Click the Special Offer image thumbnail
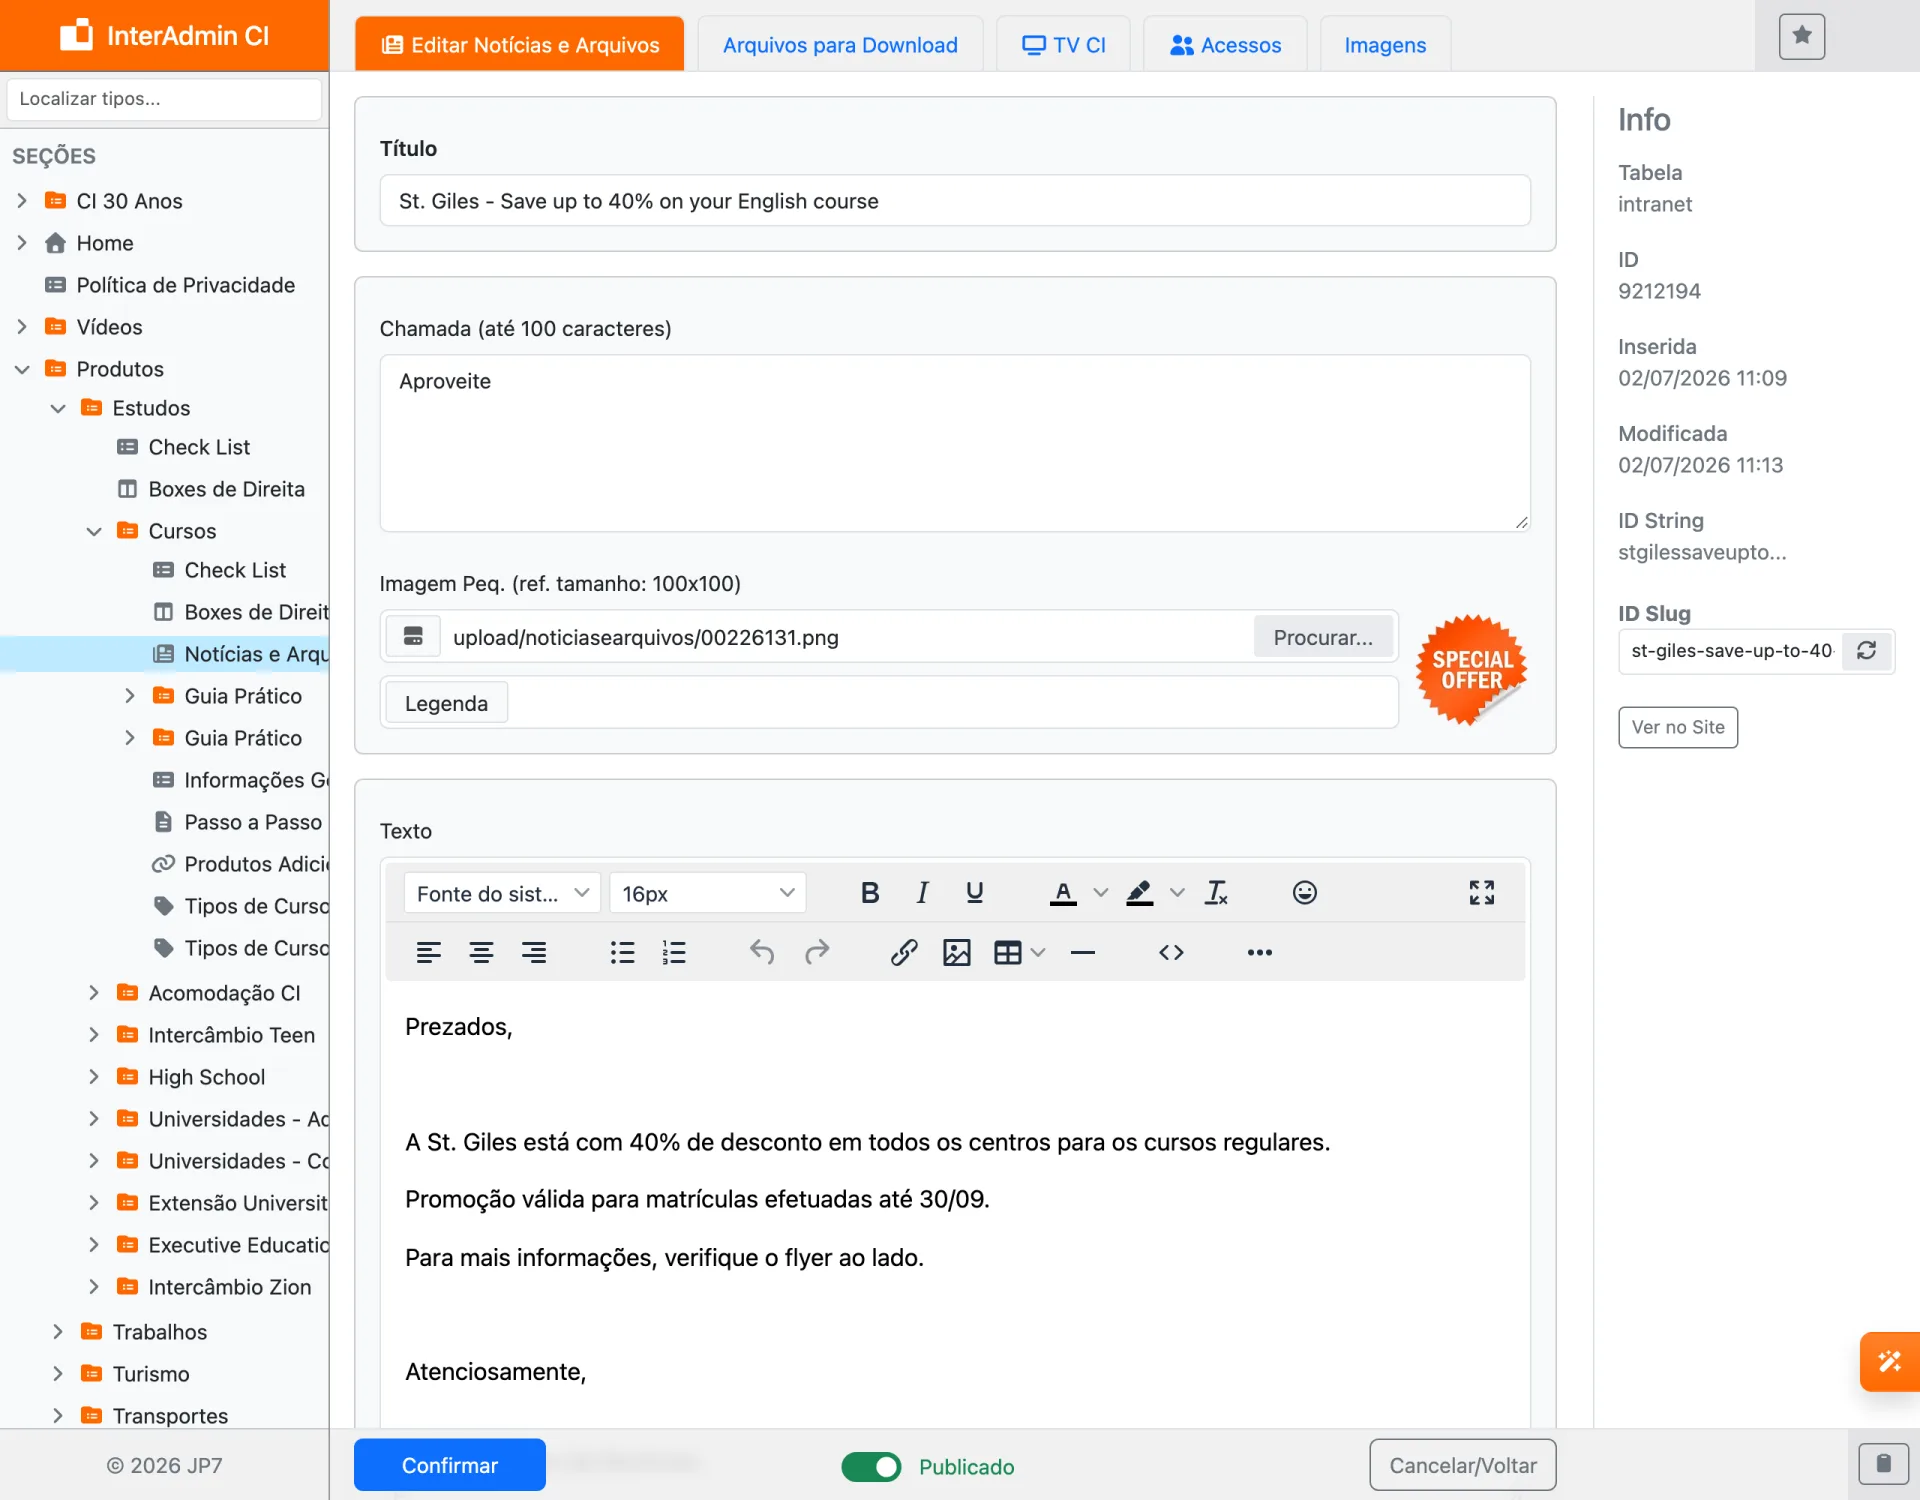This screenshot has height=1500, width=1920. tap(1472, 669)
